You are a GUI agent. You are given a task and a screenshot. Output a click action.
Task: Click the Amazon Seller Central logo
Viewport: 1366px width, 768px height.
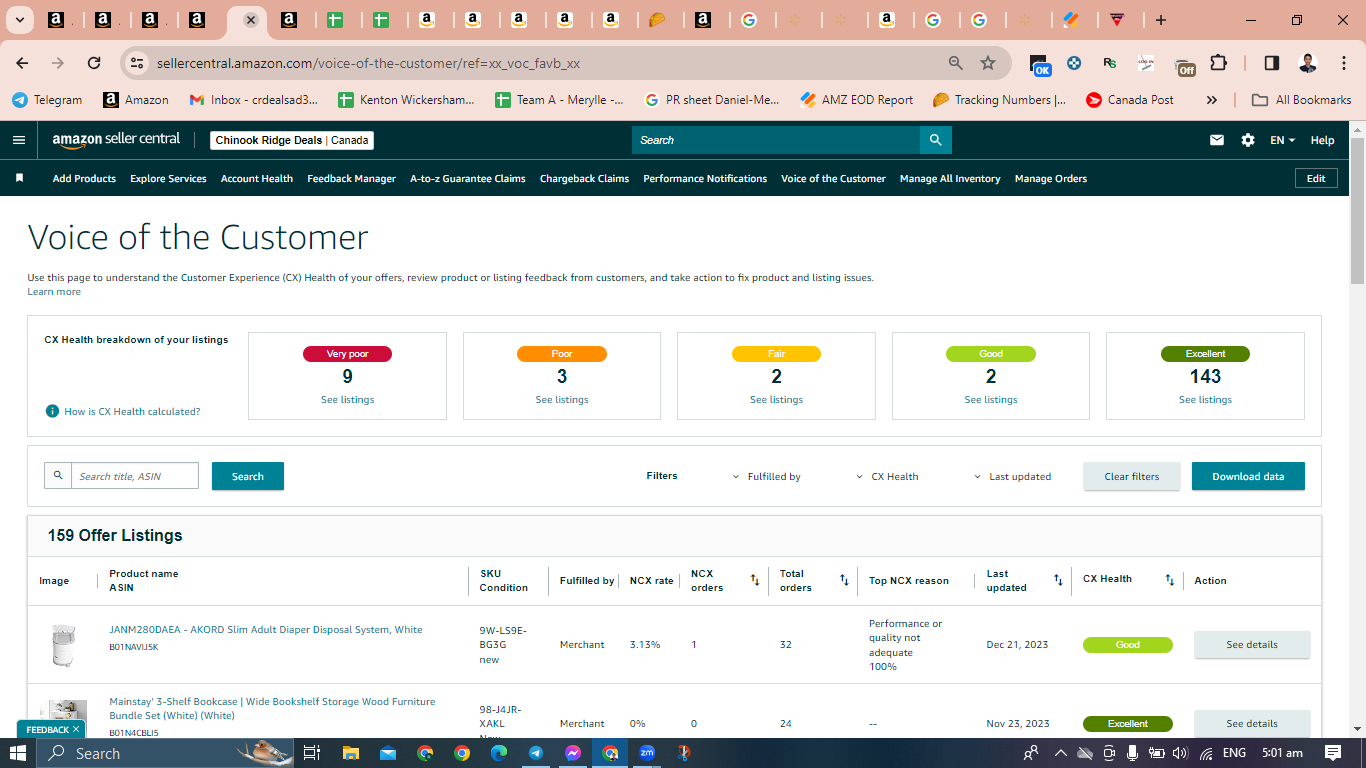click(116, 140)
